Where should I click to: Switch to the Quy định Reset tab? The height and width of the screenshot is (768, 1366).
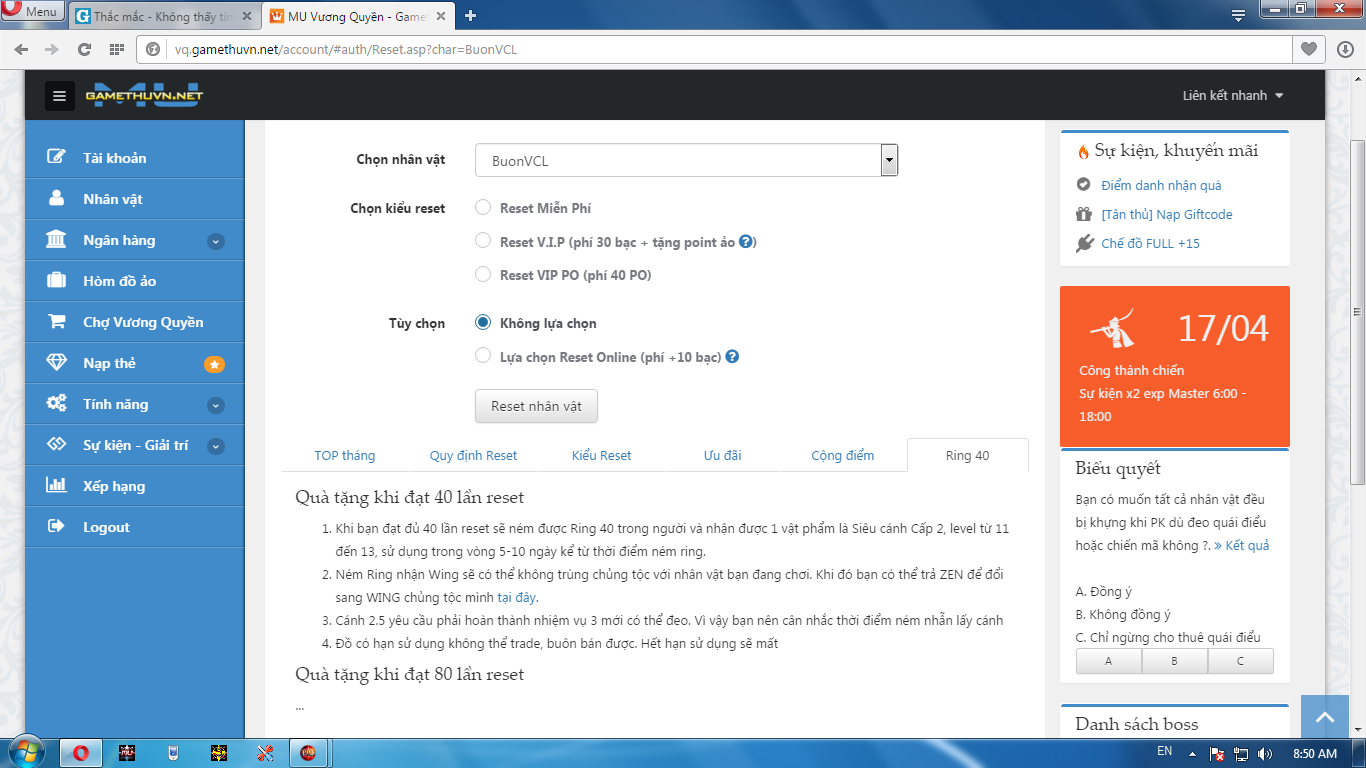[x=473, y=456]
